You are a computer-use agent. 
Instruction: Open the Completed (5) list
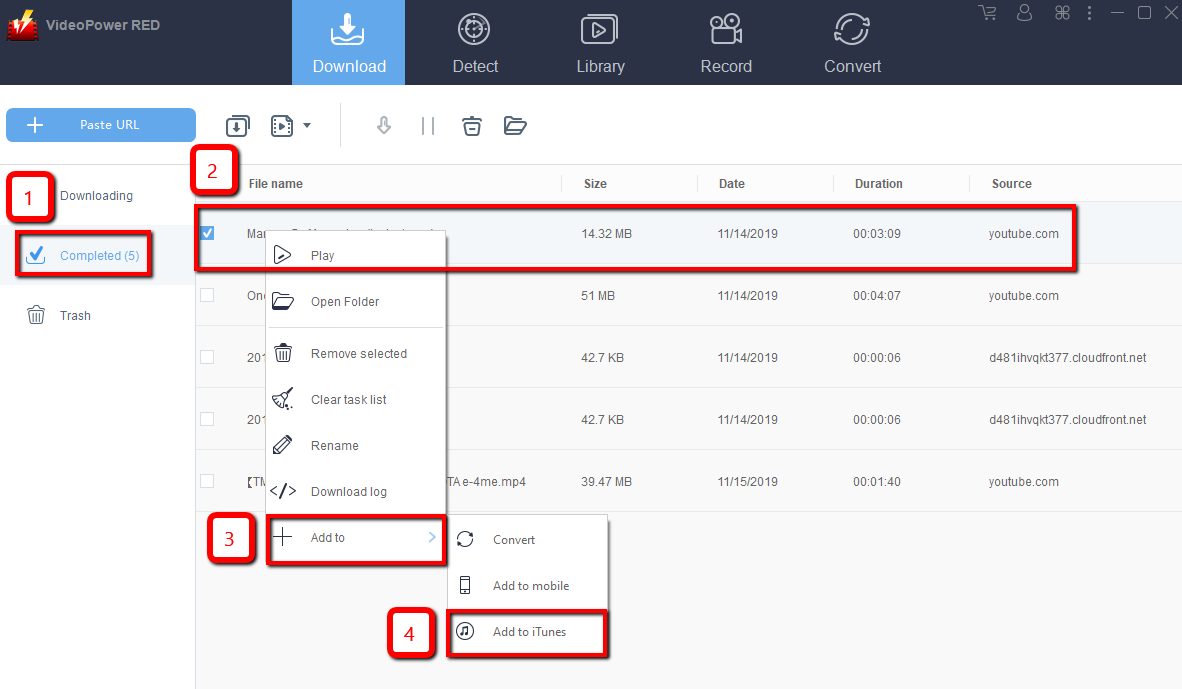(98, 255)
